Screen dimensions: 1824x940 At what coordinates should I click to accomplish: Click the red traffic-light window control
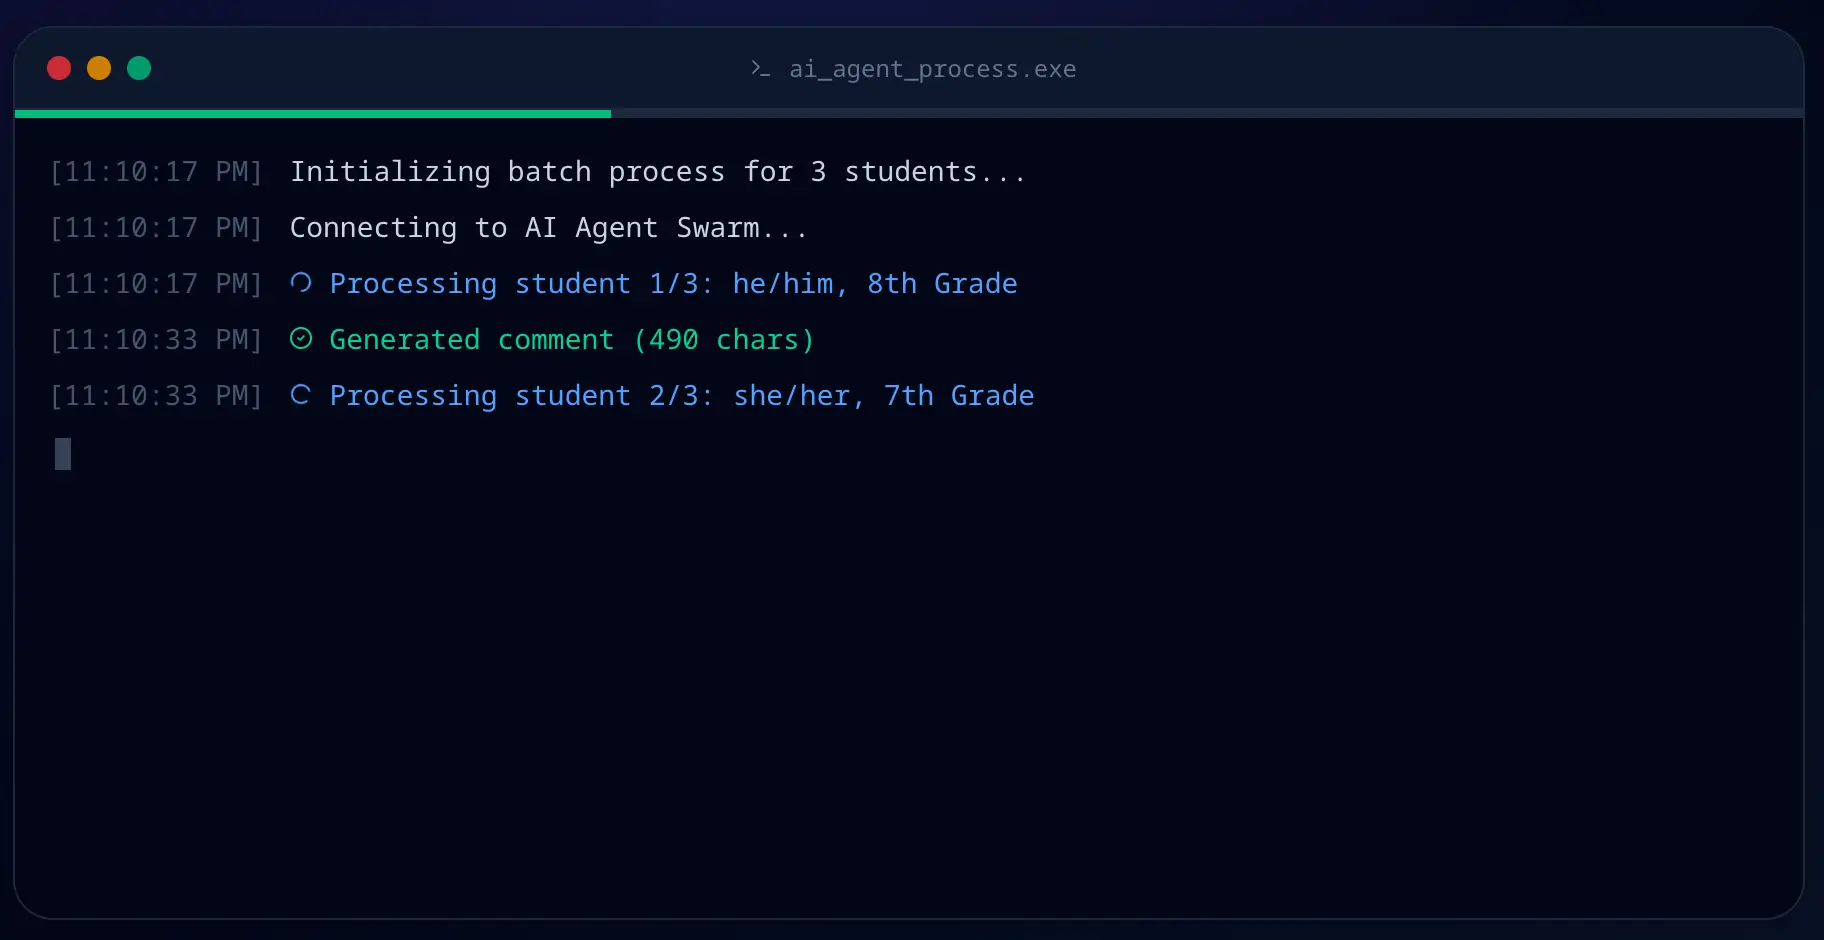pos(58,68)
